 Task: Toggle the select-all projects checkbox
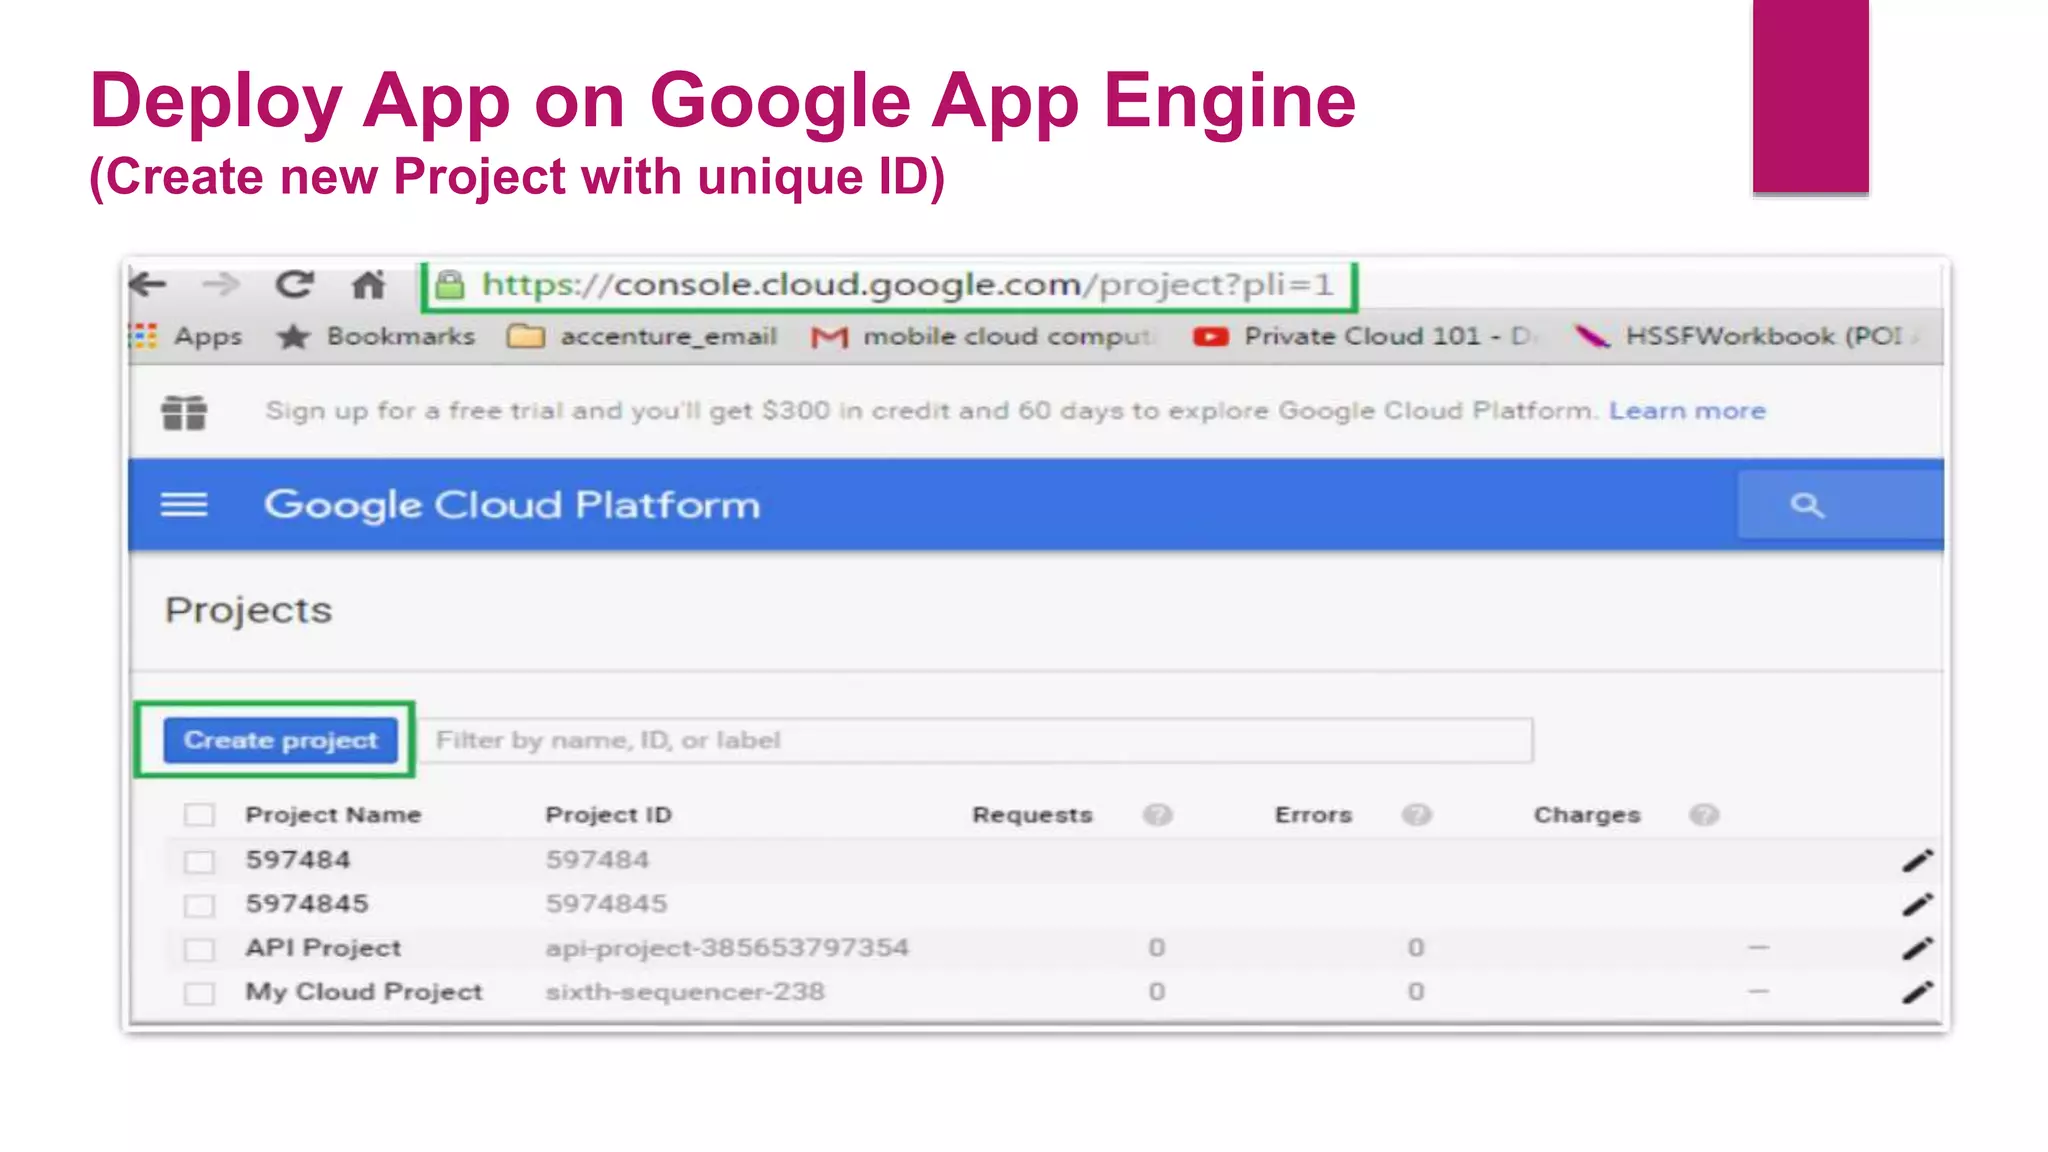pos(199,815)
